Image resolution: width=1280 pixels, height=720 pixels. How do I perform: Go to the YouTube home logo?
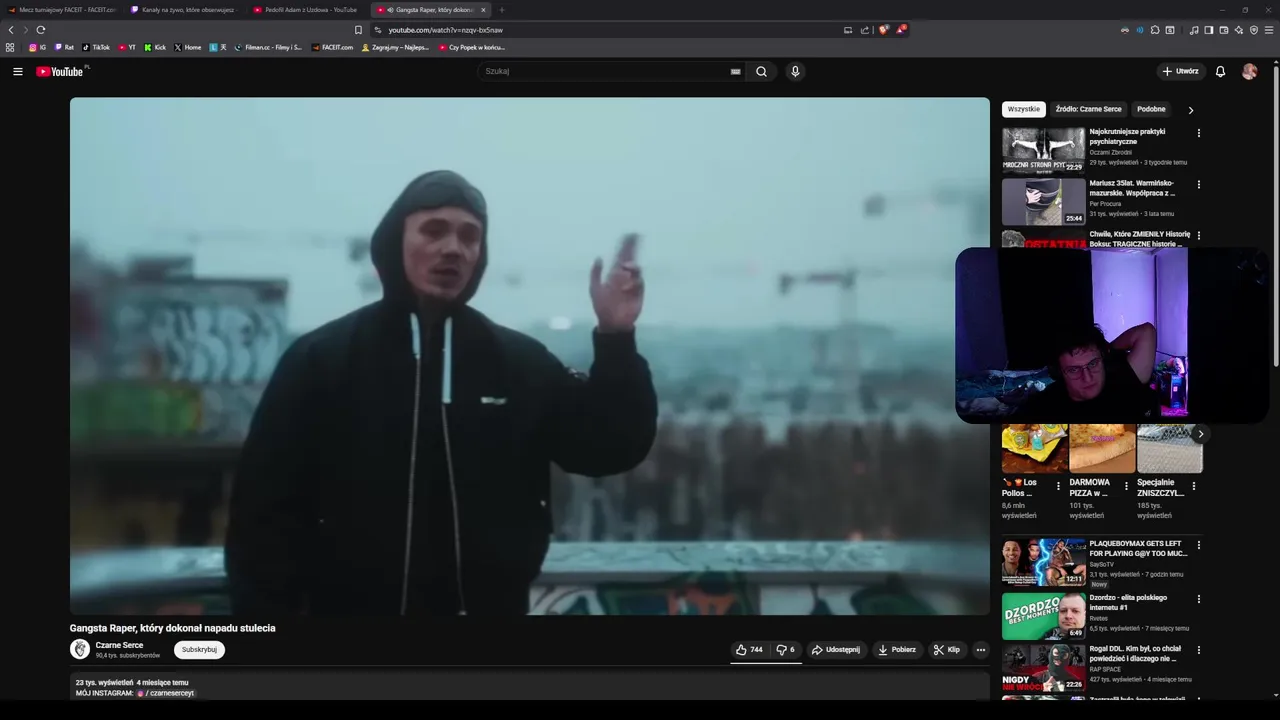click(x=60, y=71)
